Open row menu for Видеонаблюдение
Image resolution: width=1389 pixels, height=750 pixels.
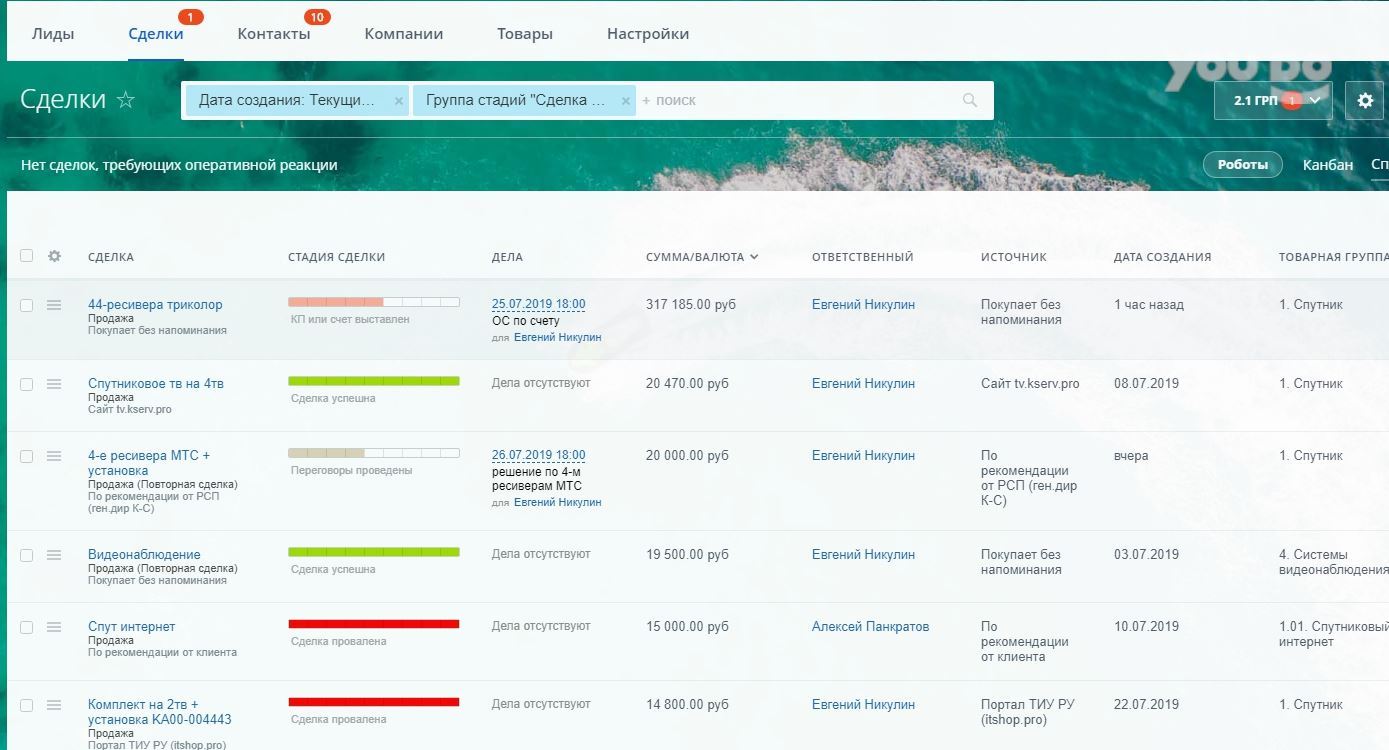[54, 555]
